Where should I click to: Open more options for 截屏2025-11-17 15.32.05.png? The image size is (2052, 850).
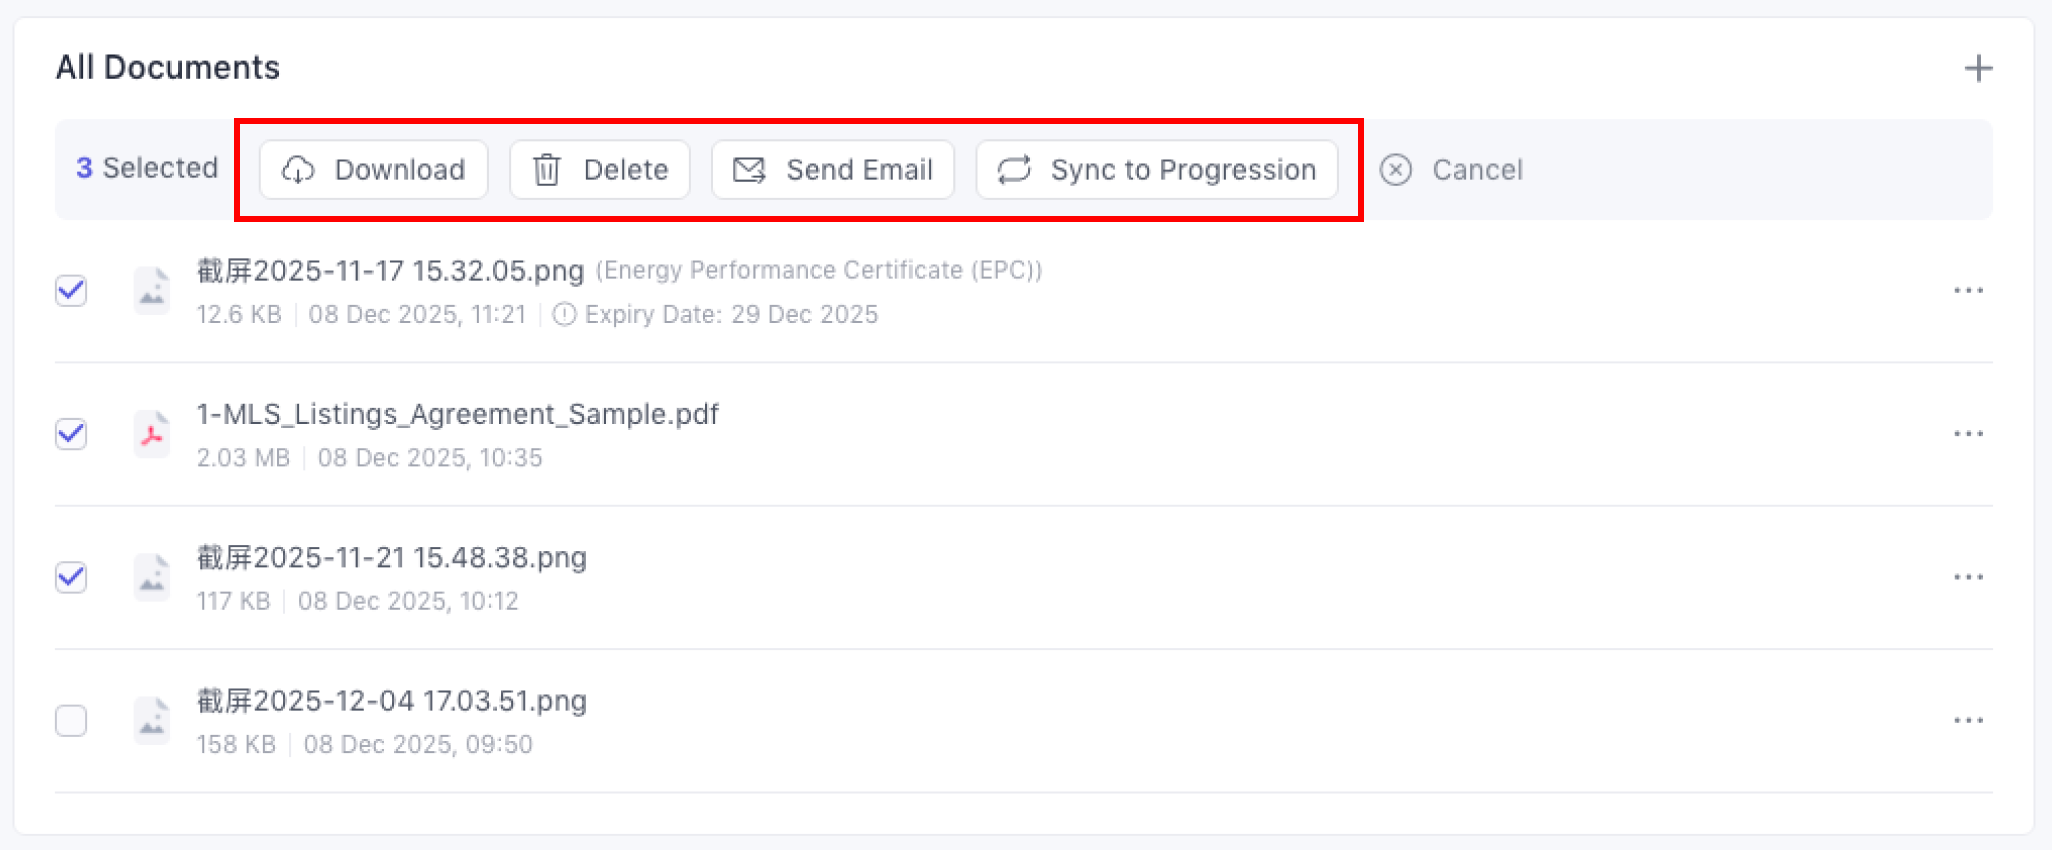(x=1968, y=291)
